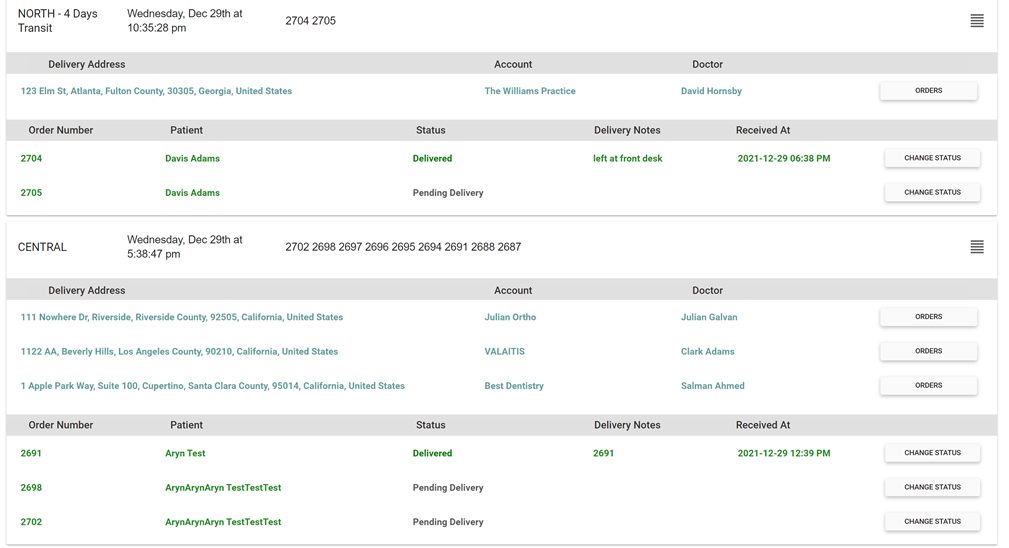Change status of order 2691

(932, 453)
